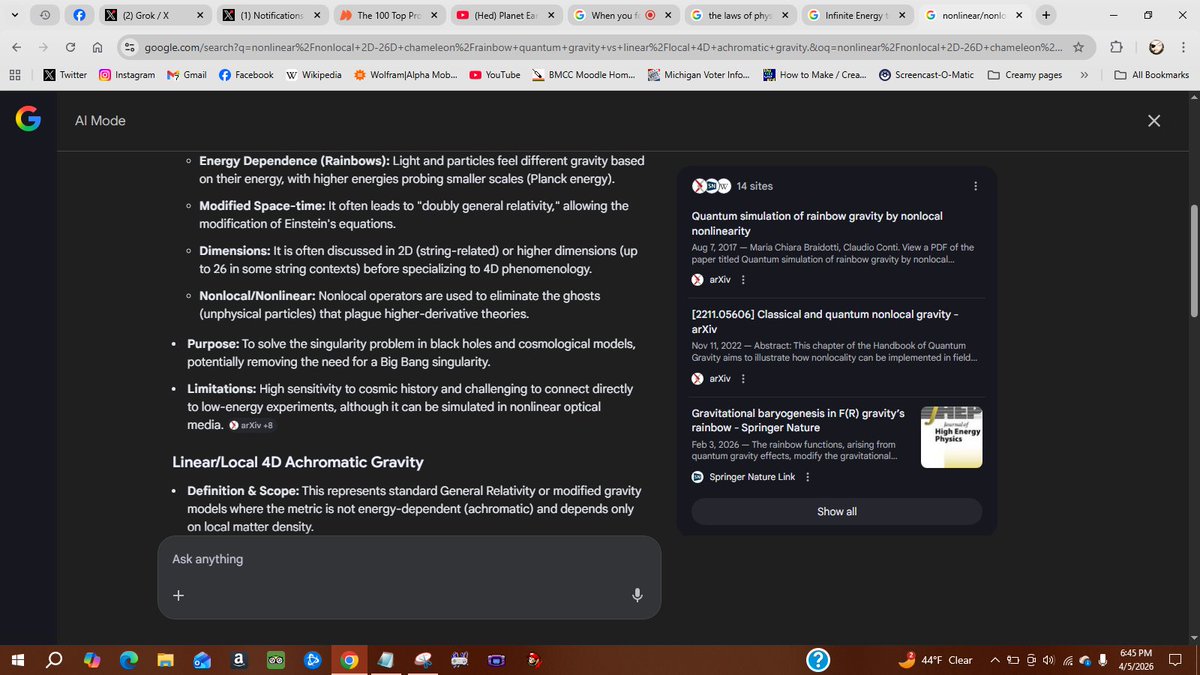Viewport: 1200px width, 675px height.
Task: Go back to previous page
Action: [17, 47]
